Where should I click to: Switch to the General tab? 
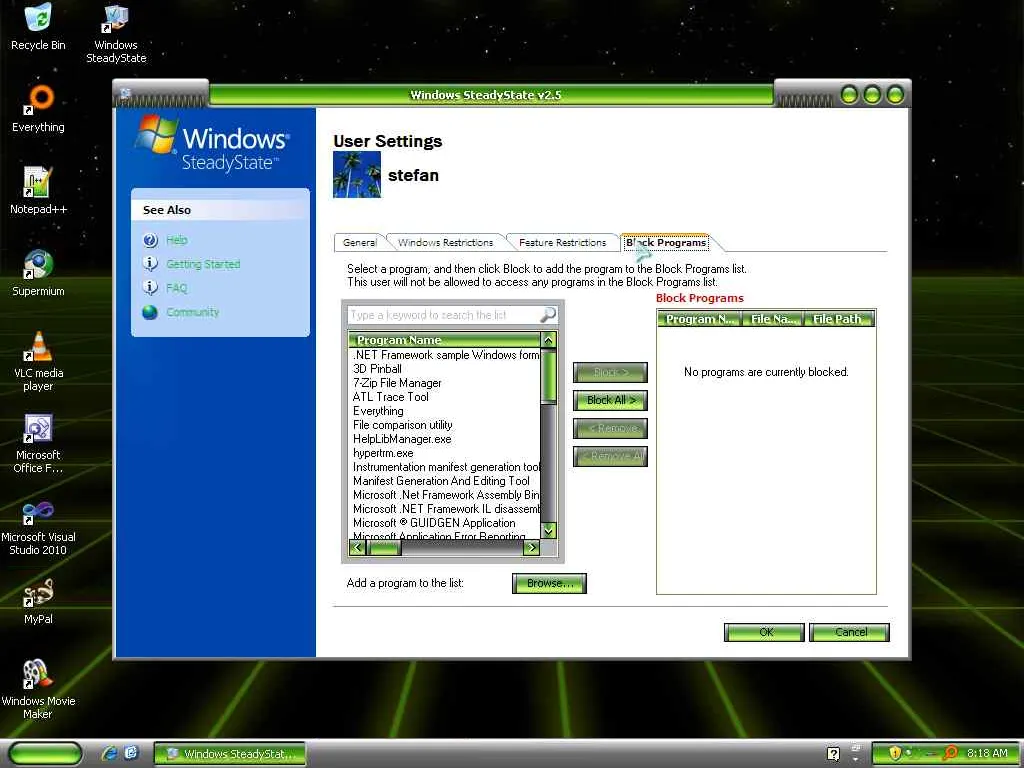point(360,242)
